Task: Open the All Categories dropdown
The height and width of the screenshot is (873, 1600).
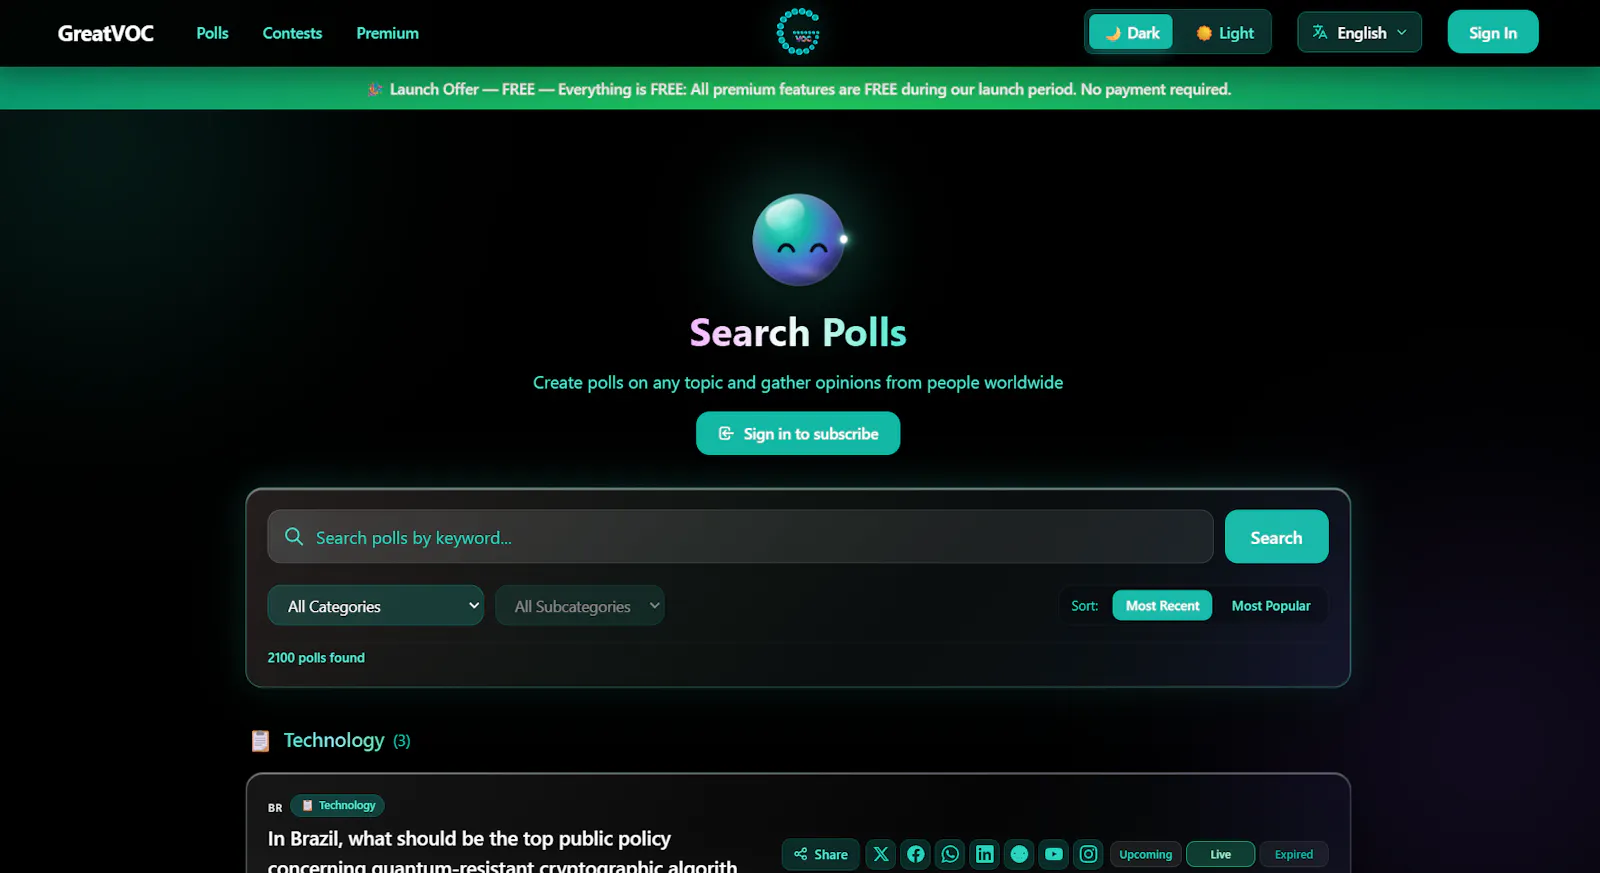Action: (x=376, y=606)
